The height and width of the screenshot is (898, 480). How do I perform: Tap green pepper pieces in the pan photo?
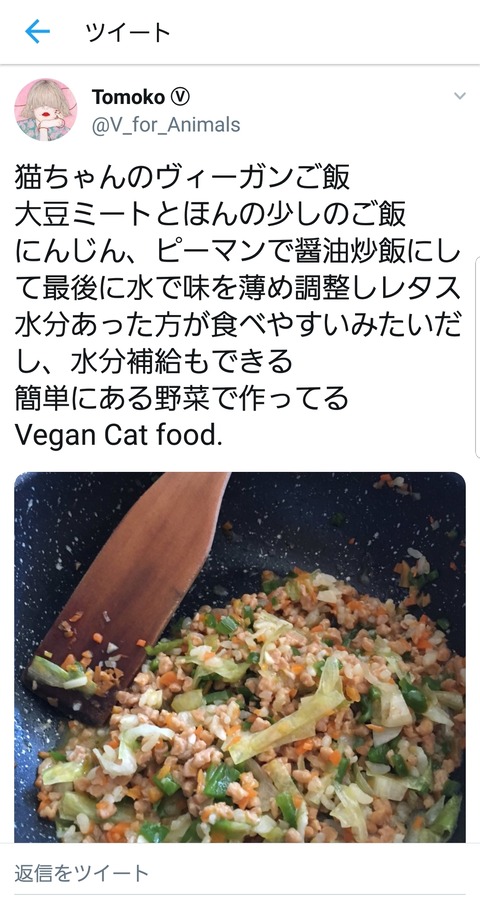220,779
